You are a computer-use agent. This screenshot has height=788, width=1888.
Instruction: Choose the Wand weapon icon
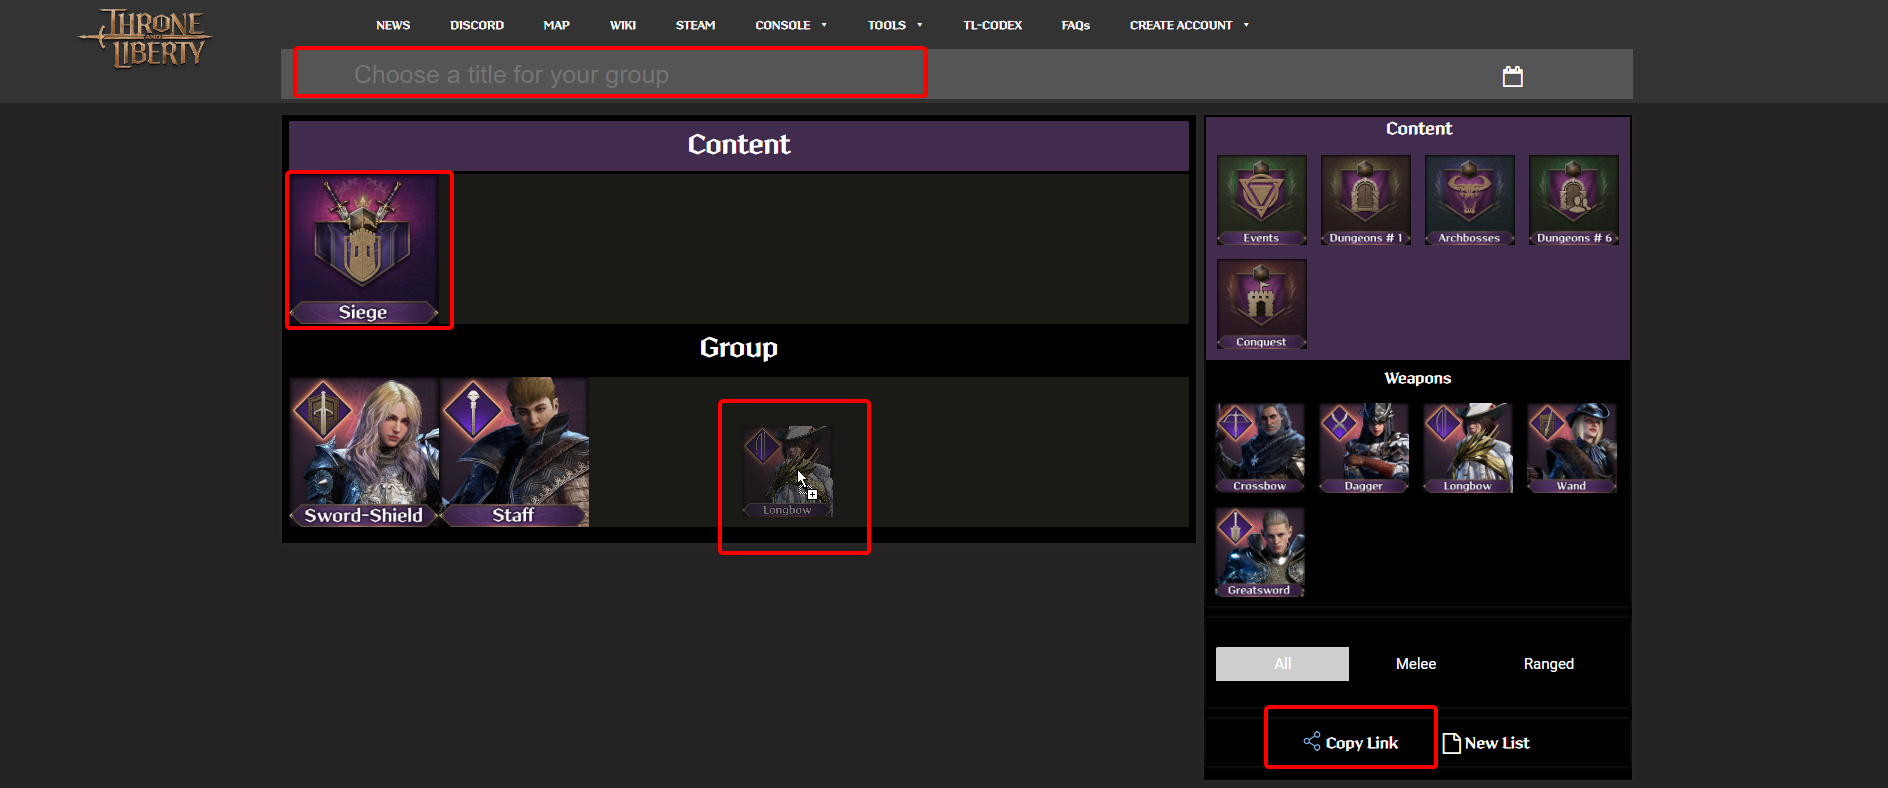pos(1572,448)
